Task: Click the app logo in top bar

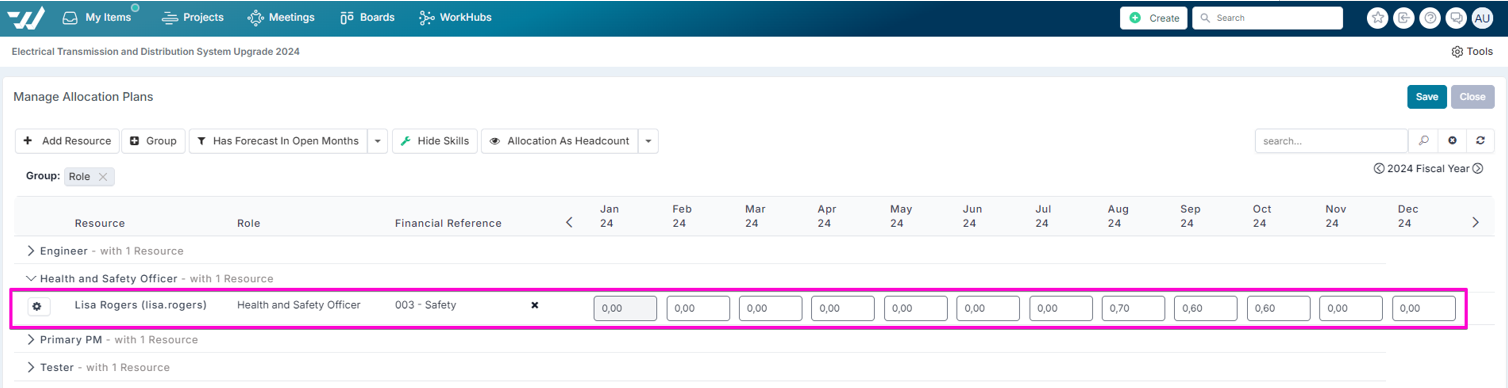Action: 26,18
